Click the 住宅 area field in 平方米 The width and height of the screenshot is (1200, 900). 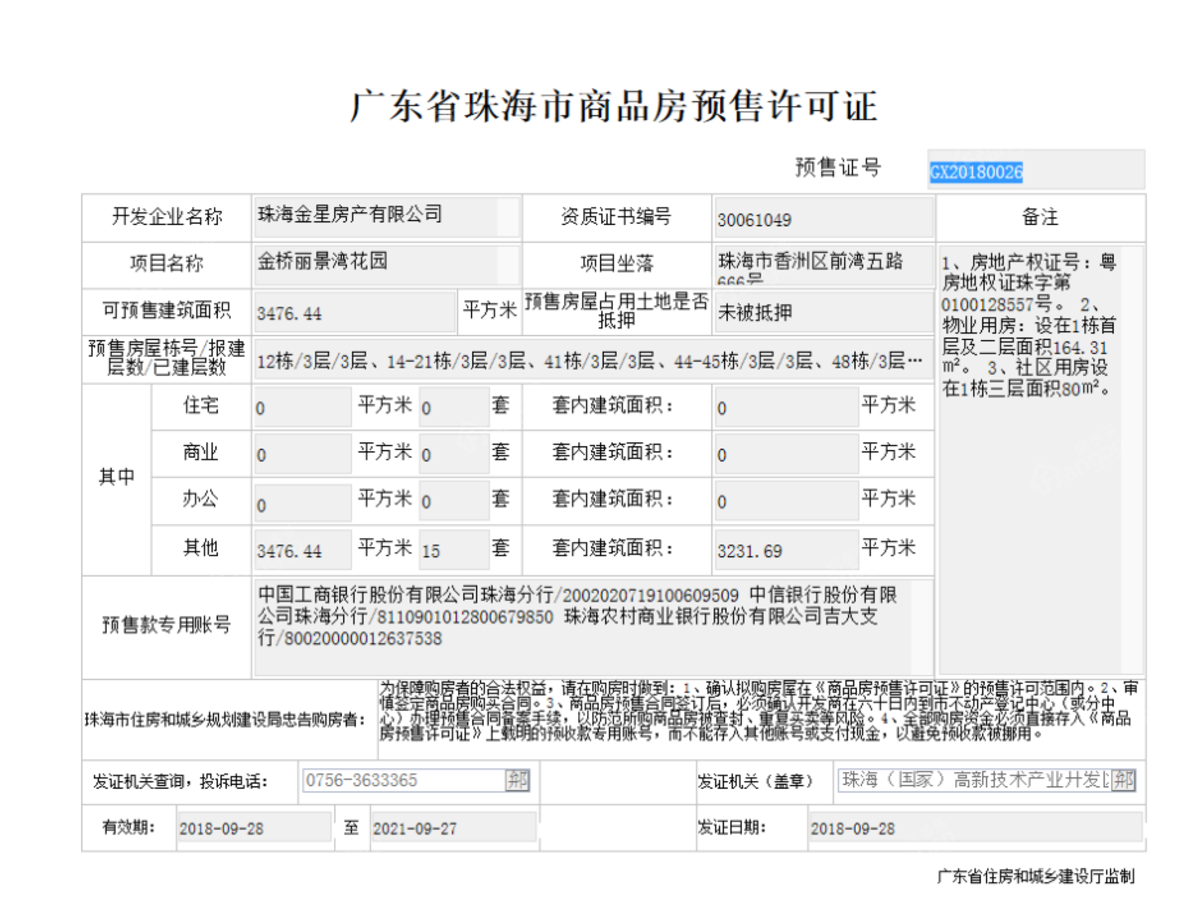[x=303, y=407]
